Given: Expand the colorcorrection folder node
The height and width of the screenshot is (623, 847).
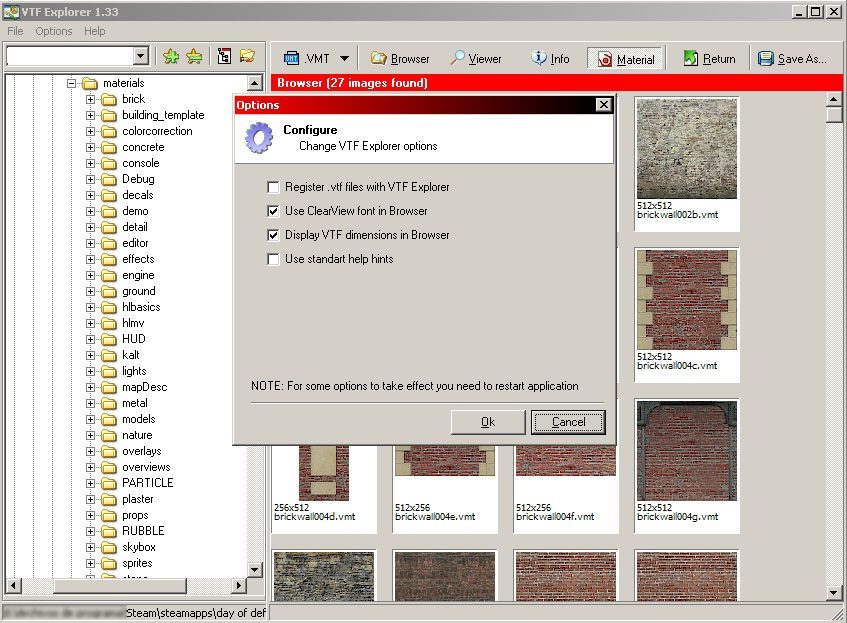Looking at the screenshot, I should [90, 131].
